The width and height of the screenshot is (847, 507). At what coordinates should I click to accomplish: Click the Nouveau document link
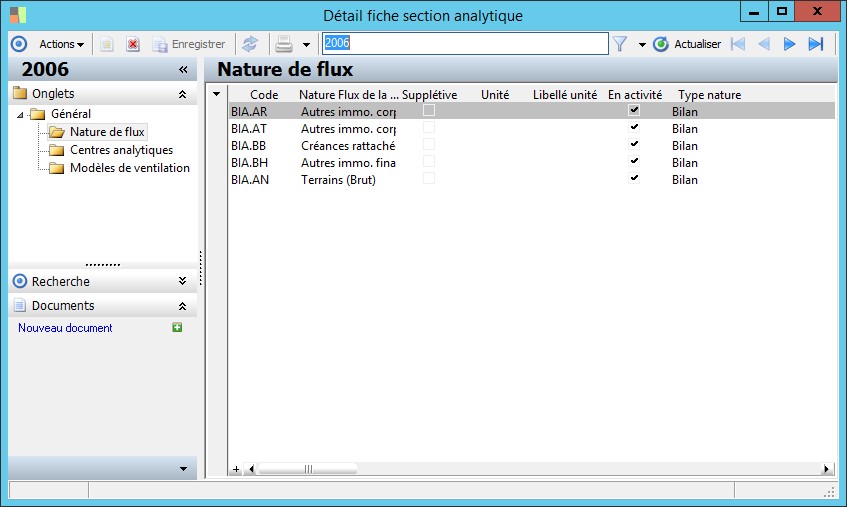click(x=65, y=328)
